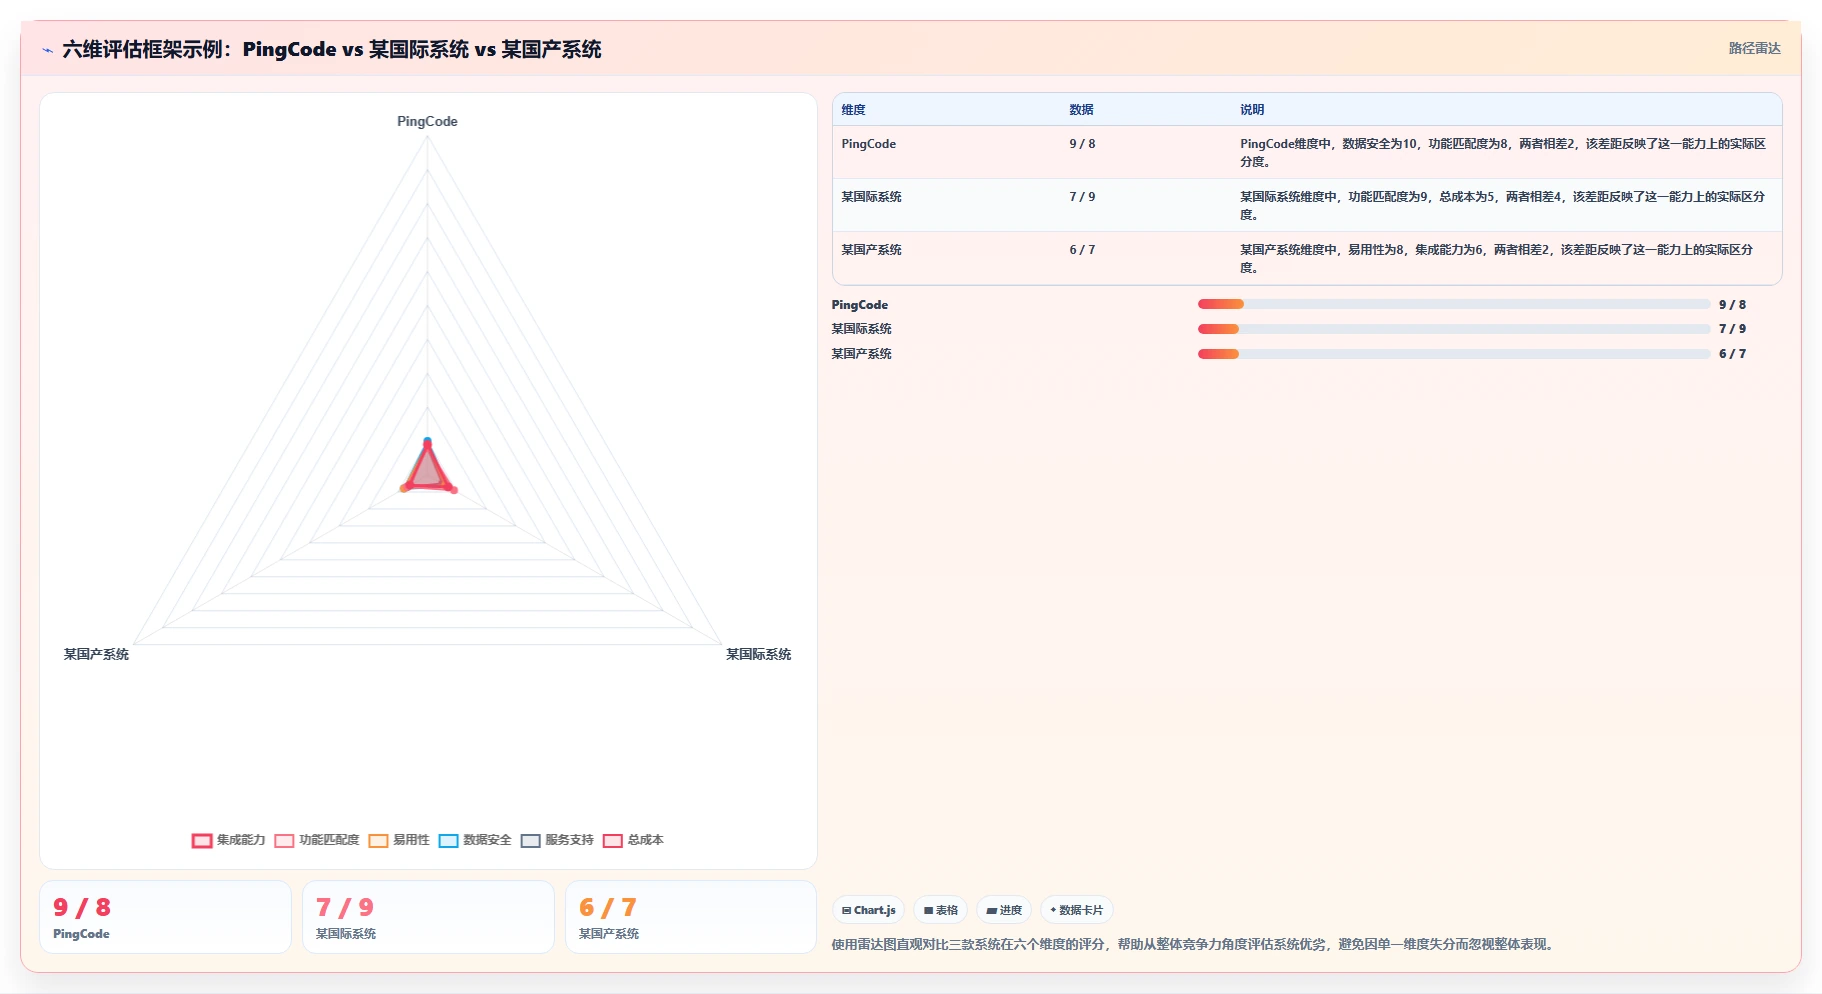Click the 某国际系统 progress bar
The height and width of the screenshot is (994, 1822).
1453,329
